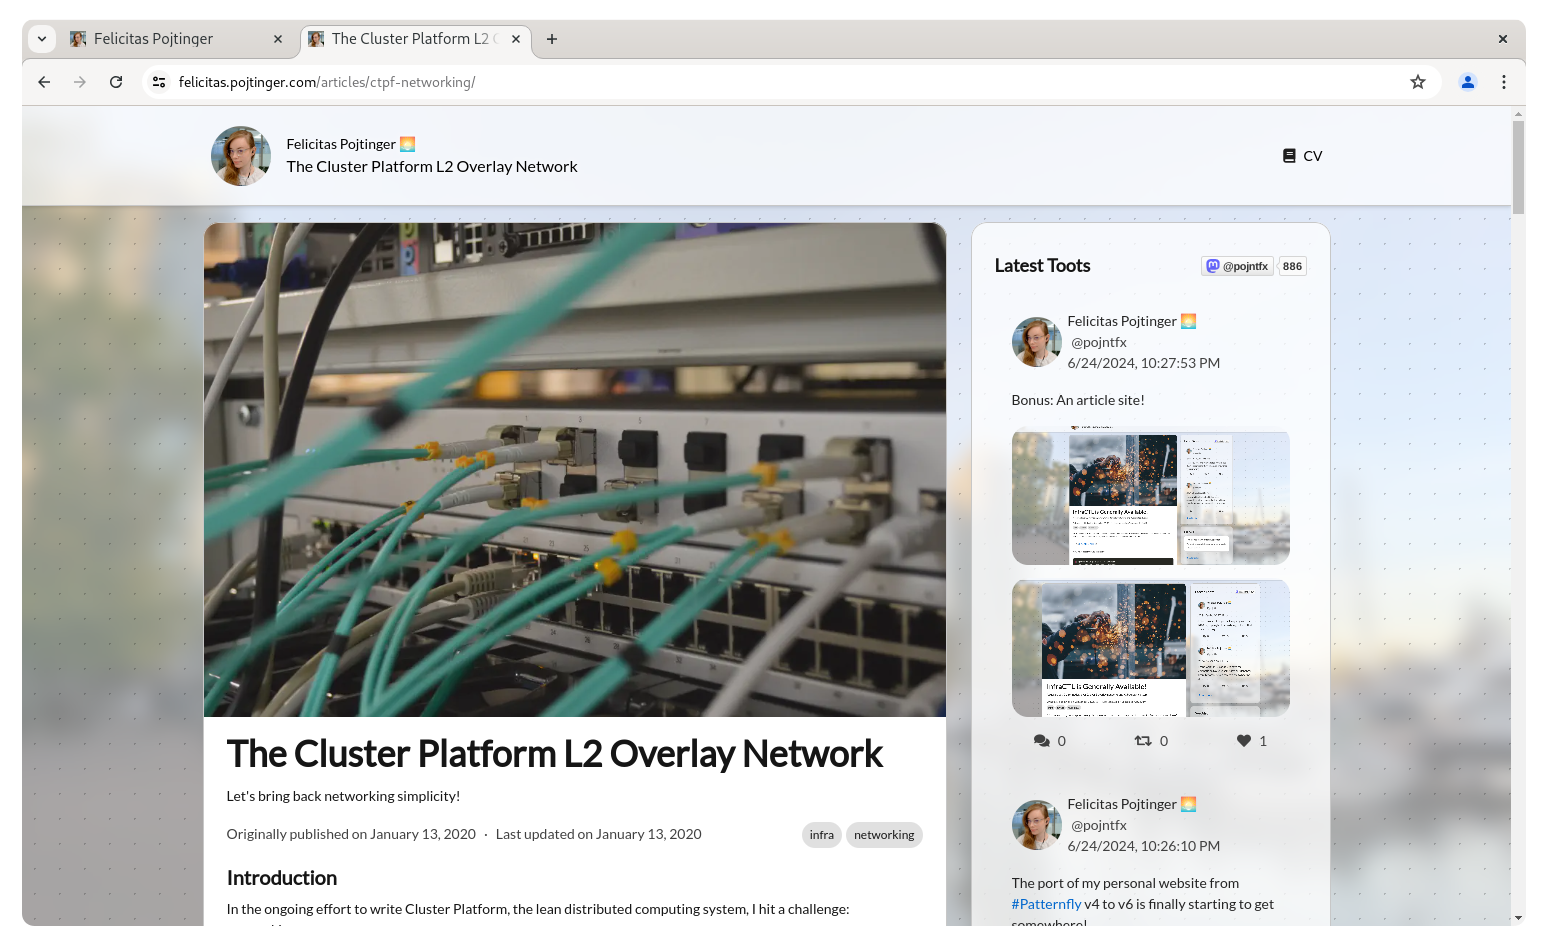1548x951 pixels.
Task: Open avatar of the 10:27:53 PM toot
Action: (x=1037, y=342)
